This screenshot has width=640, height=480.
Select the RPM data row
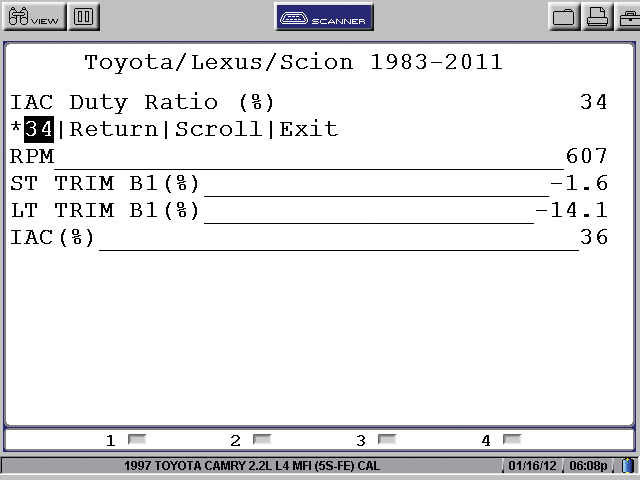309,157
